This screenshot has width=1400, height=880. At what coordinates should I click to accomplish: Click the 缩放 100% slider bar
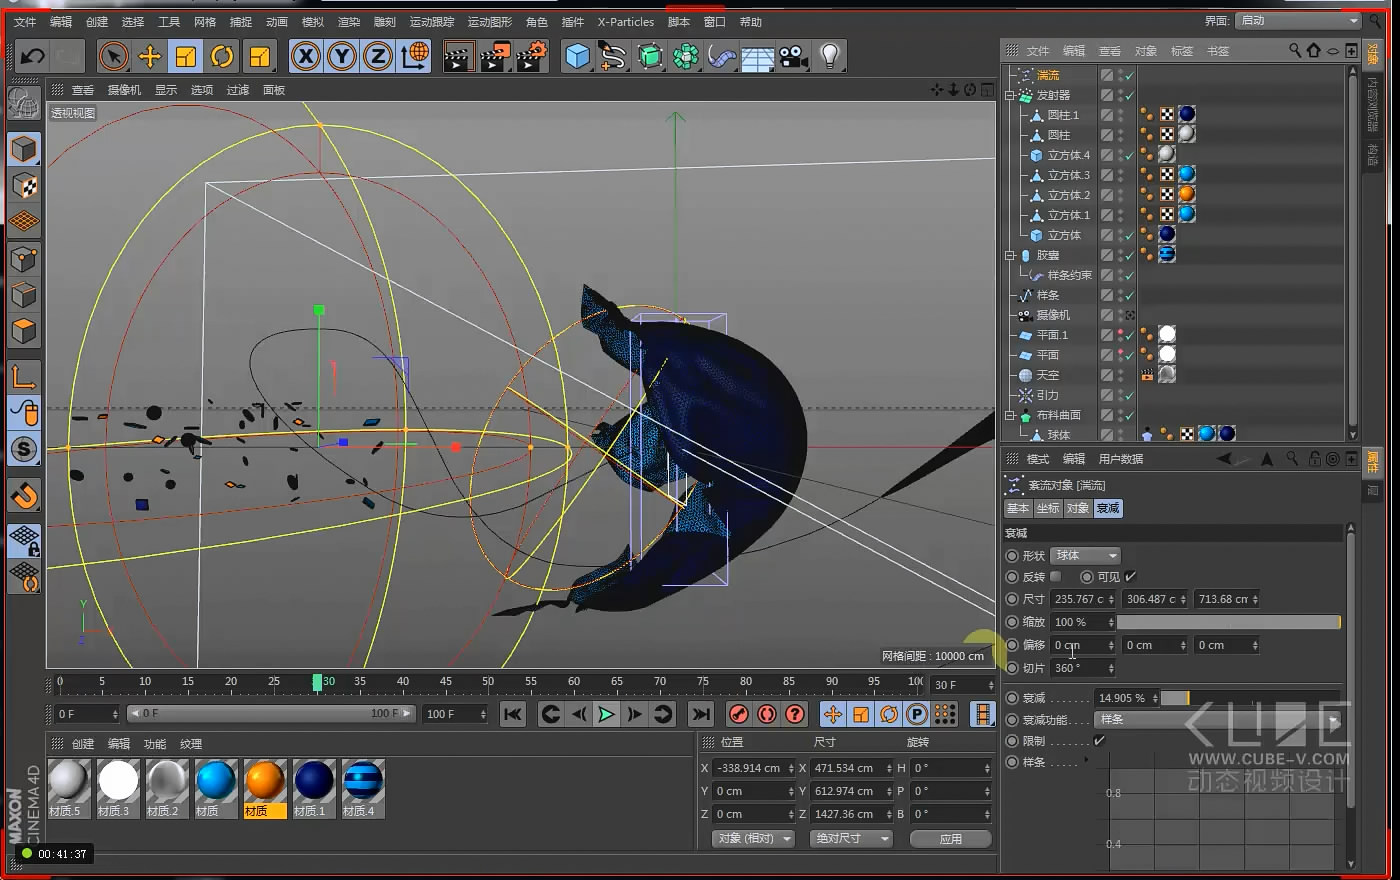[x=1228, y=622]
